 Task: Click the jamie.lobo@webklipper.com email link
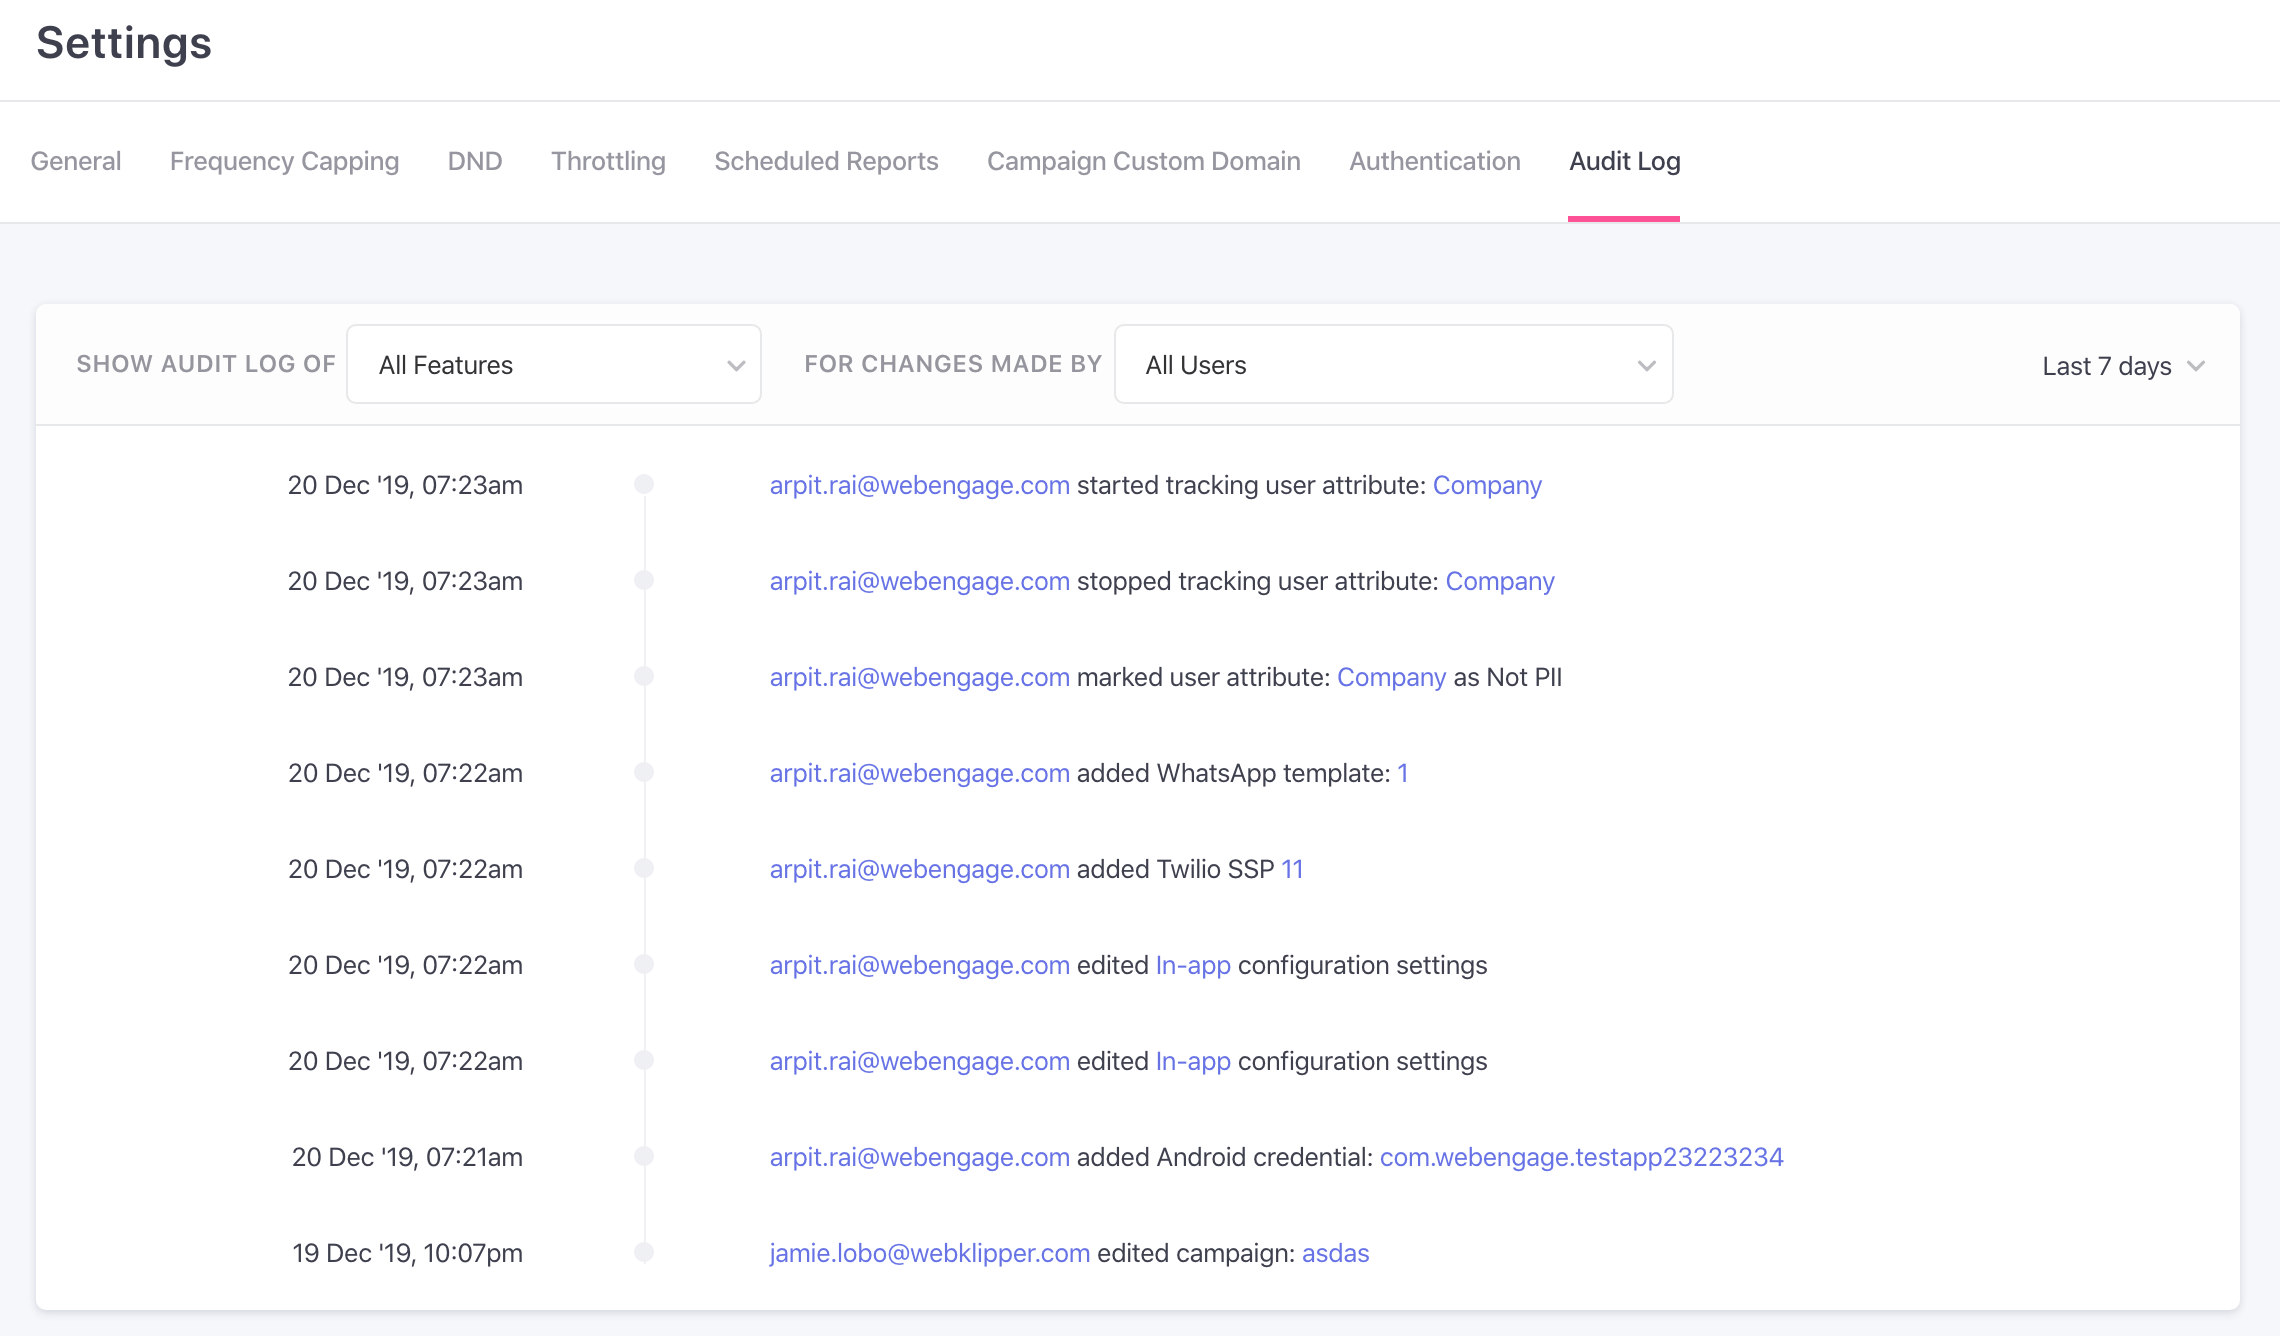929,1253
